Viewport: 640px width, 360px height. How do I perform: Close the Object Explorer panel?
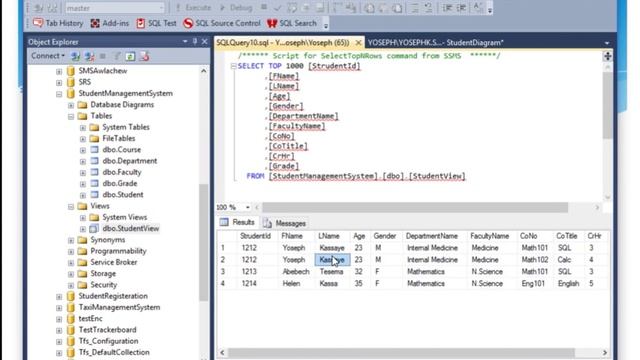coord(204,42)
